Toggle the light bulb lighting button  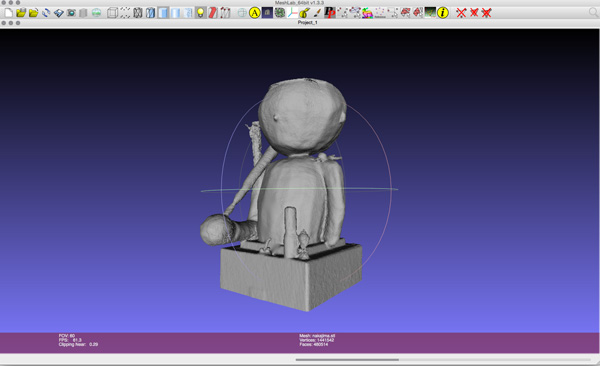201,13
